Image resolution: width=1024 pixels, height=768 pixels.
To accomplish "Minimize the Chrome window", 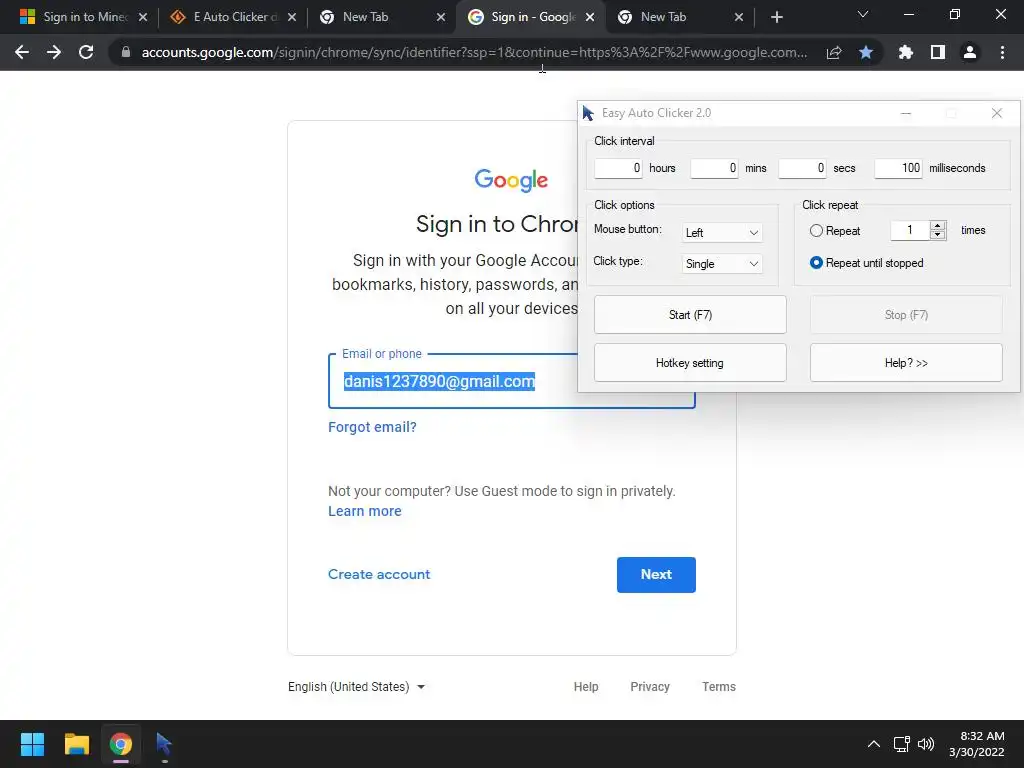I will click(x=908, y=14).
